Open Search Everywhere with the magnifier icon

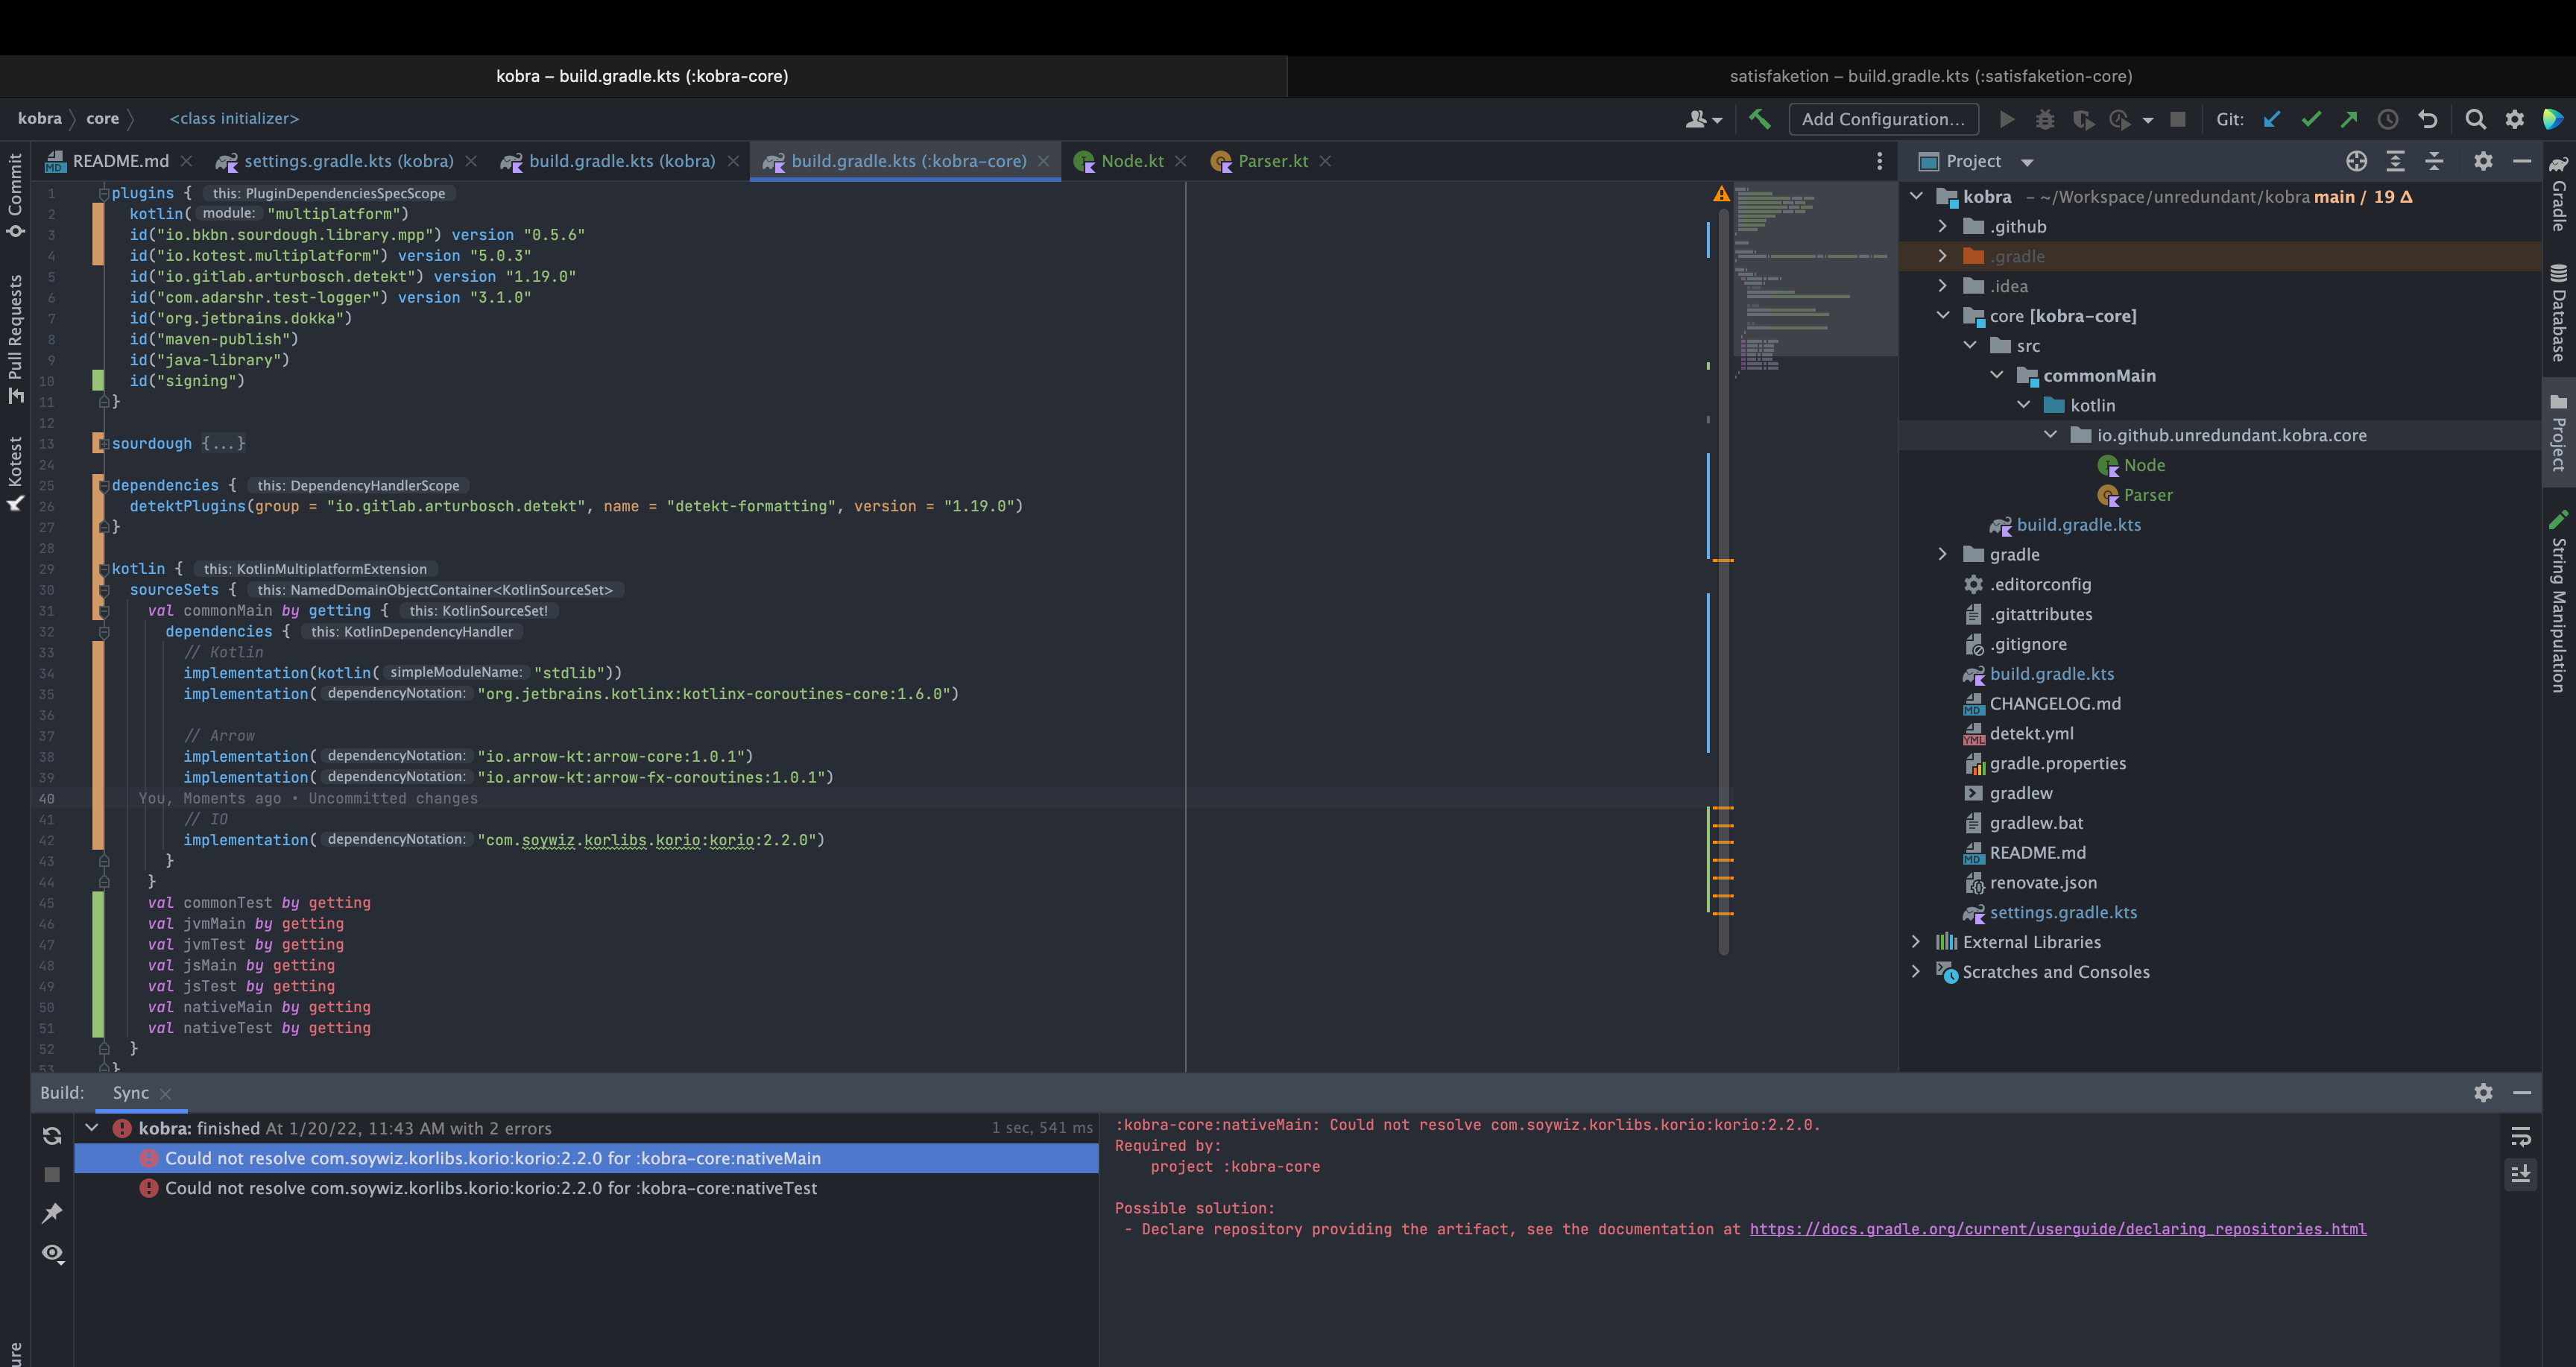tap(2475, 119)
